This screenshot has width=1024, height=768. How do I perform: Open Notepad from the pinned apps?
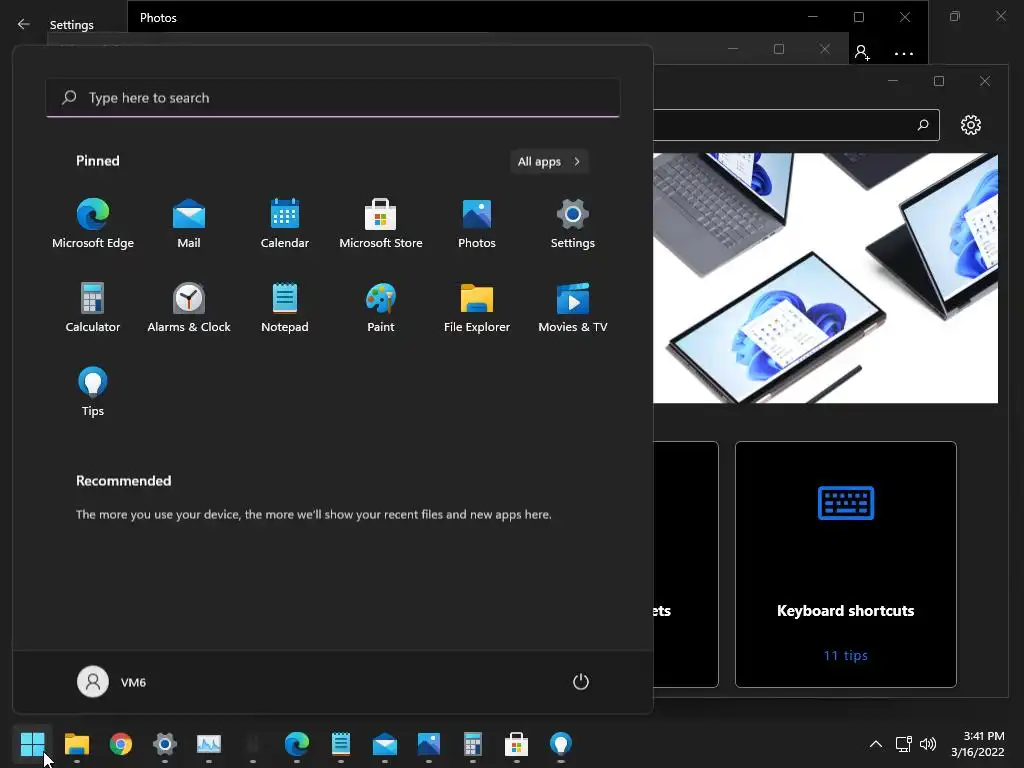coord(285,308)
